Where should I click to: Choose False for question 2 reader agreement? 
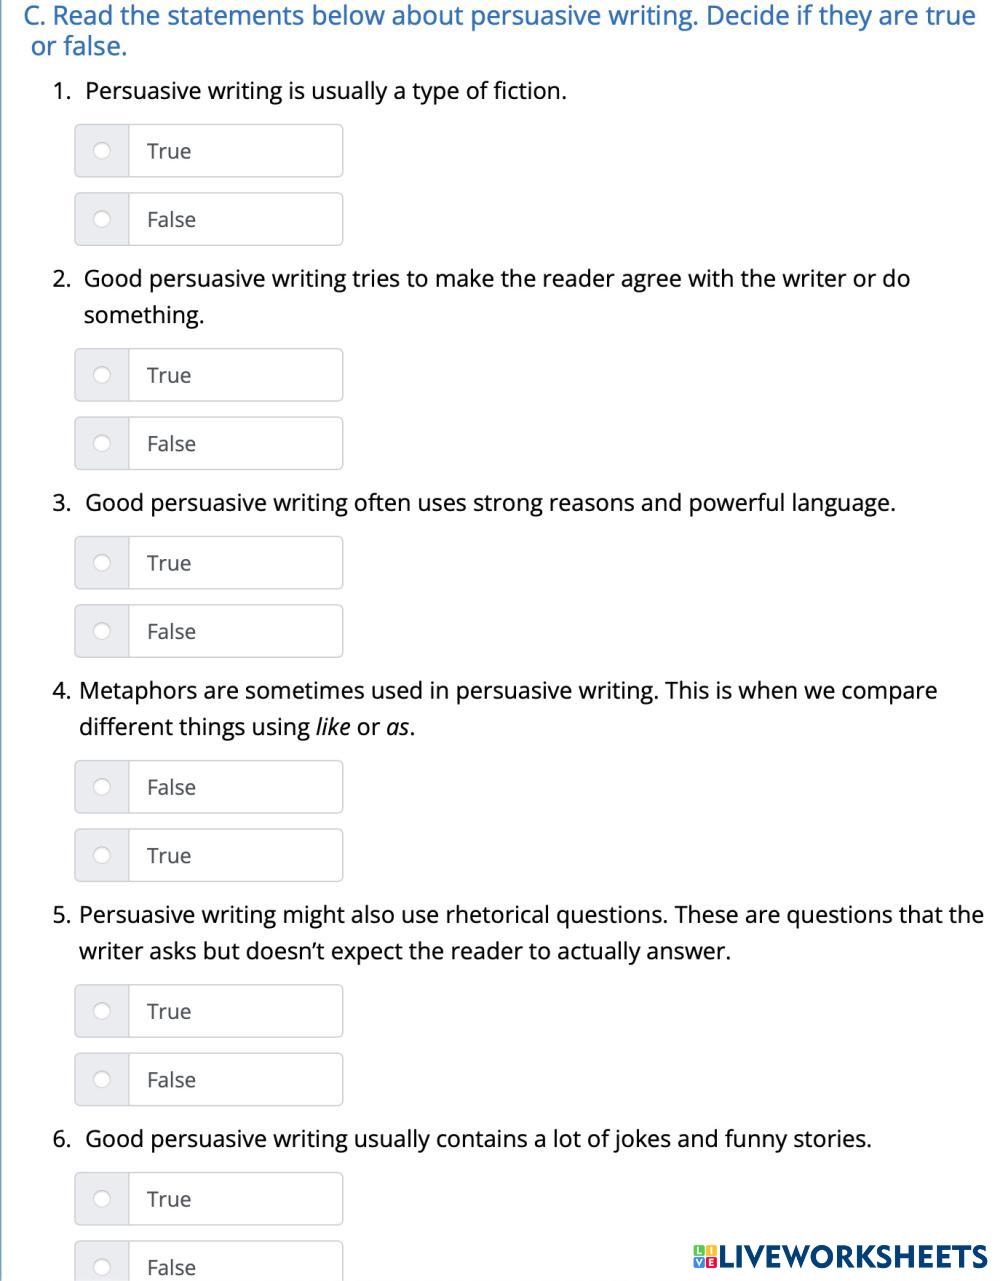click(x=102, y=443)
